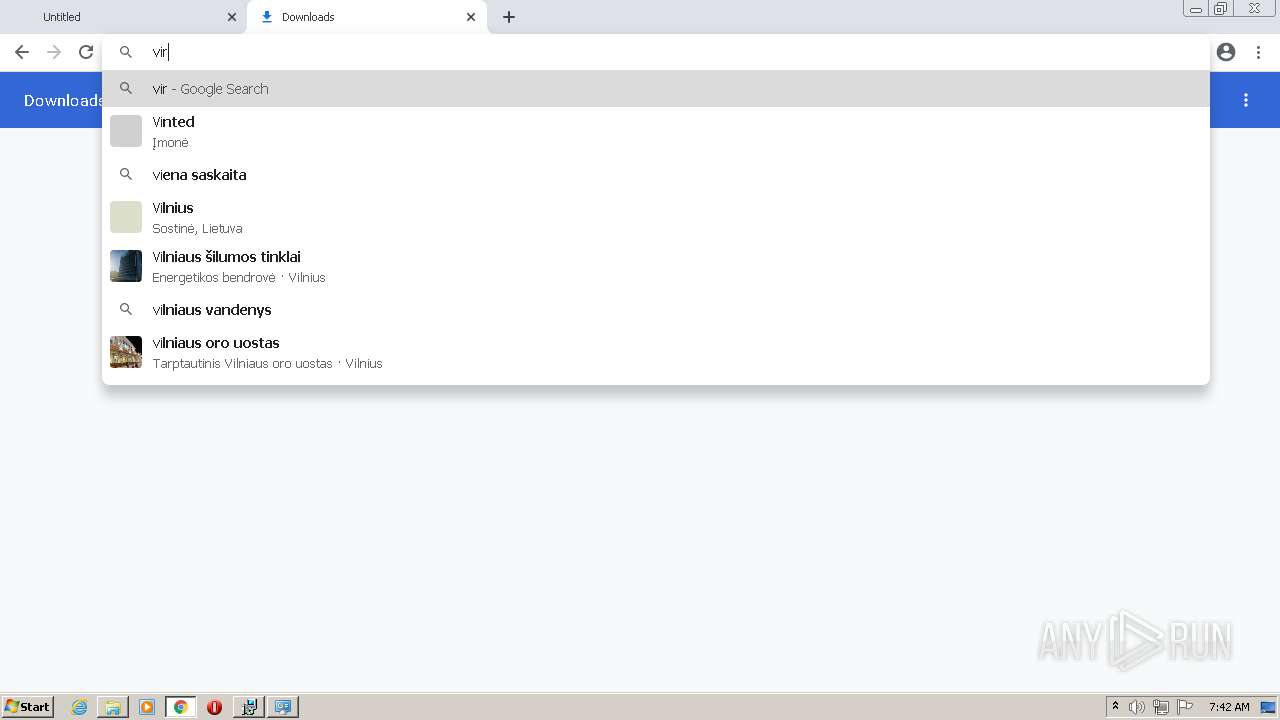Click the search icon beside 'viena saskaita'

pos(126,174)
